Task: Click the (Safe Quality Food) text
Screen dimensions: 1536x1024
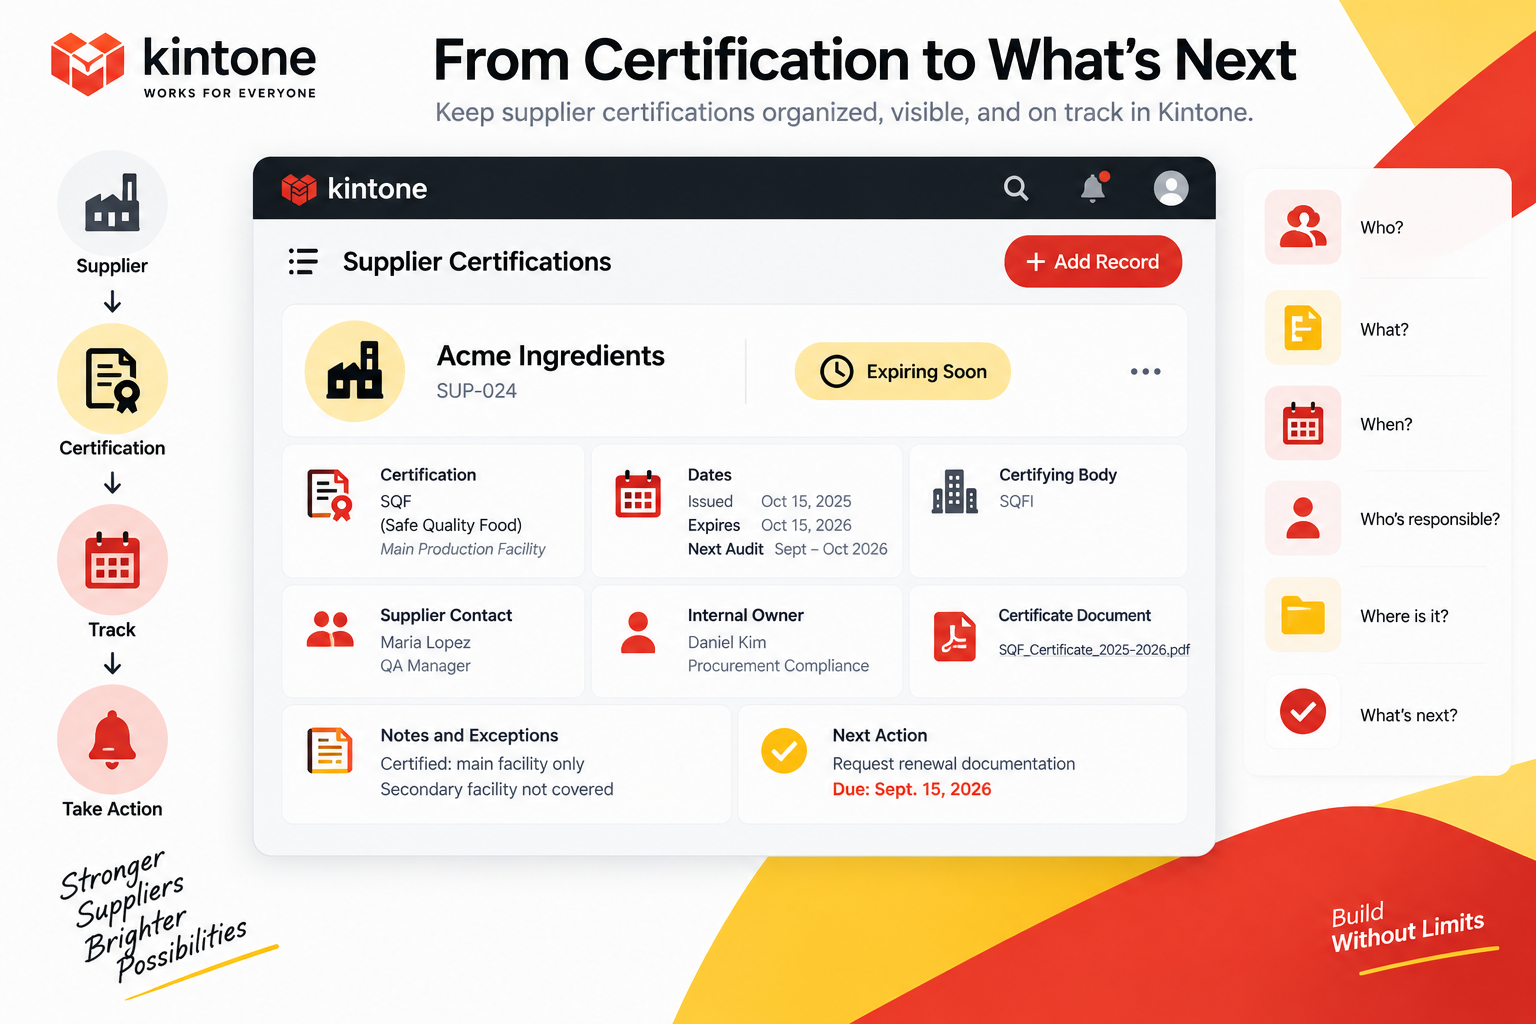Action: click(451, 525)
